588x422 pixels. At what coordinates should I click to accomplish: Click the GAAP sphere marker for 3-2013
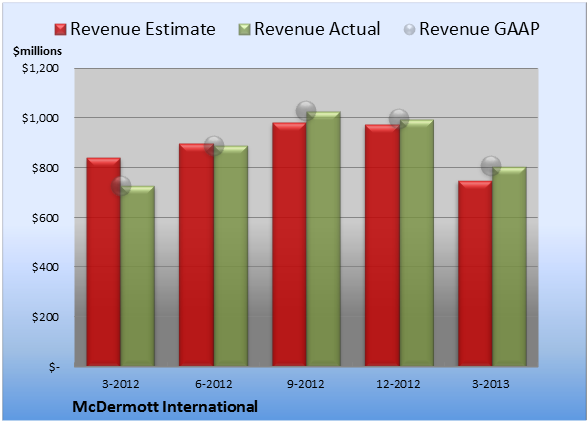[x=491, y=165]
